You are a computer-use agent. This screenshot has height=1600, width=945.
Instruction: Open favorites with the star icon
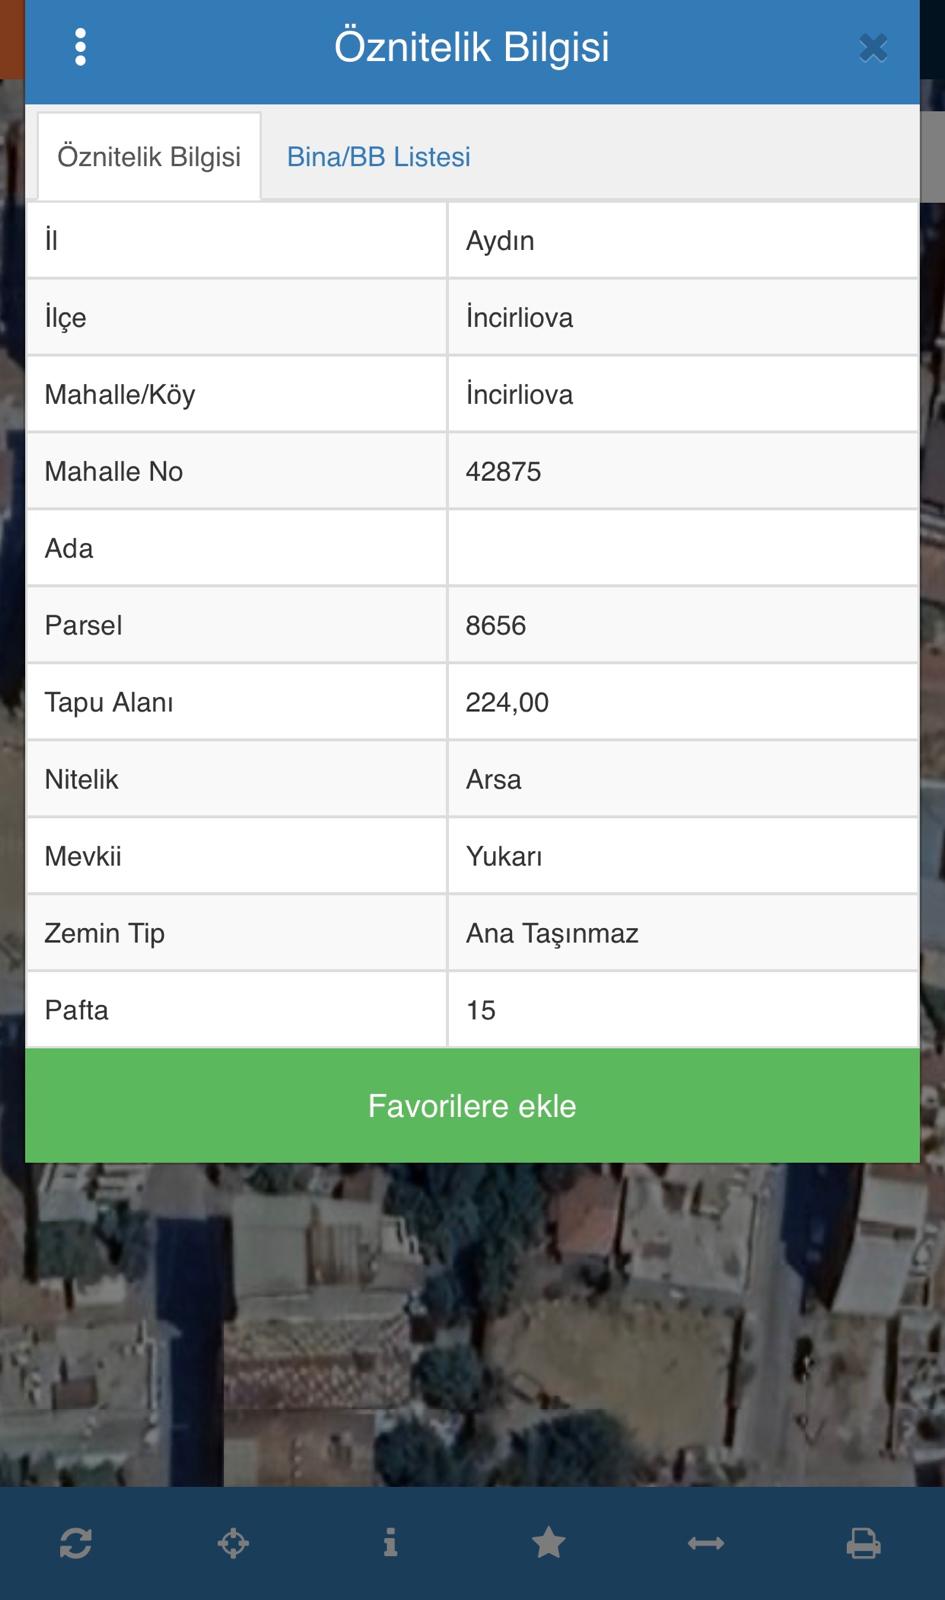(x=548, y=1543)
